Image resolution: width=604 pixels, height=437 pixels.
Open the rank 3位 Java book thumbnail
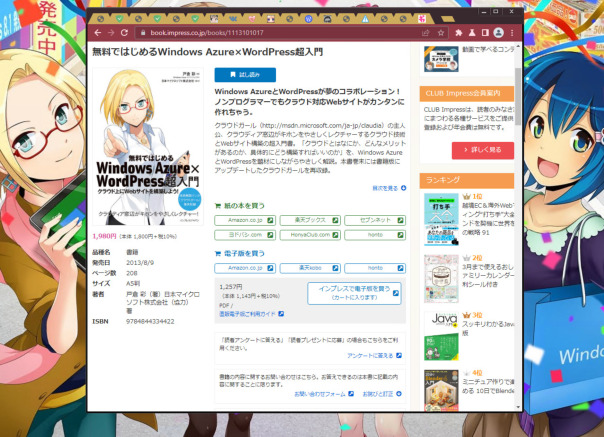point(441,336)
